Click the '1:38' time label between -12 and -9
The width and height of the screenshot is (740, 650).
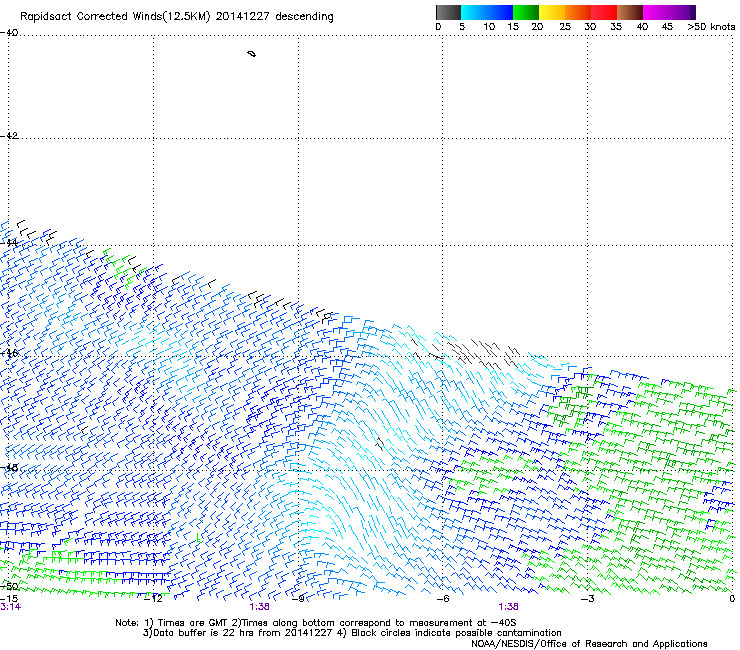point(260,607)
